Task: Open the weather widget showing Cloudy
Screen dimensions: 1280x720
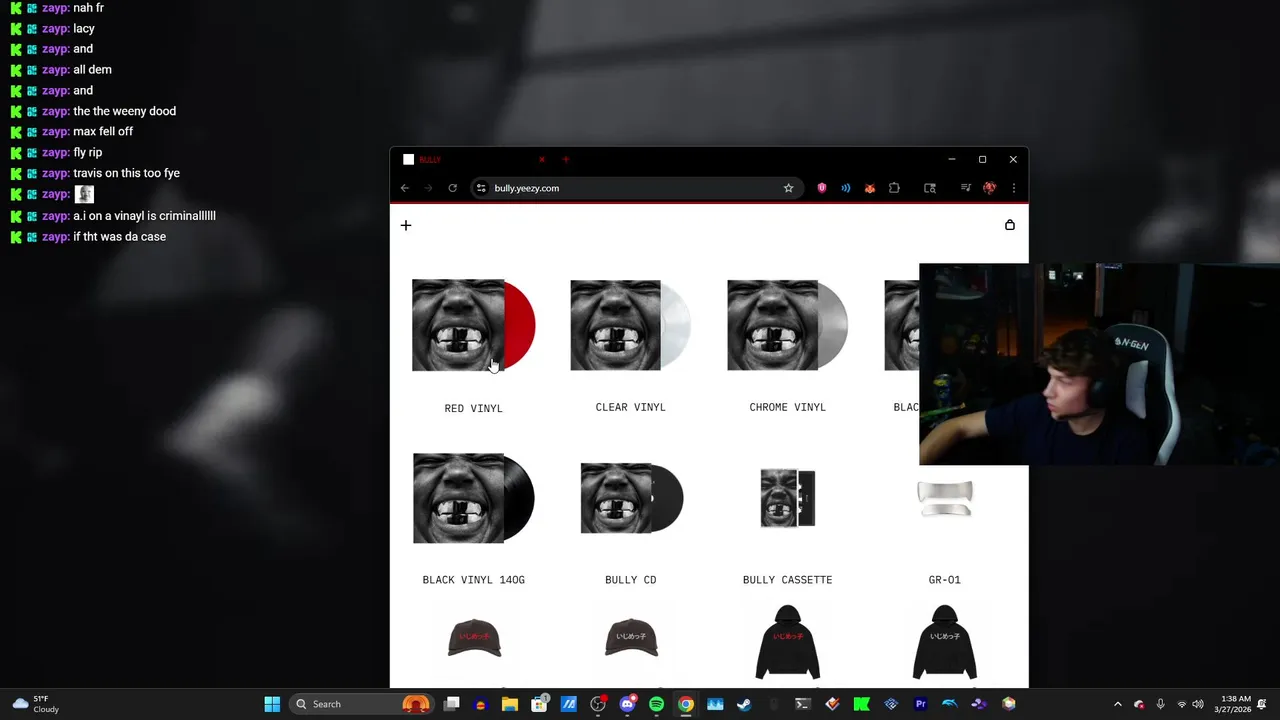Action: coord(35,704)
